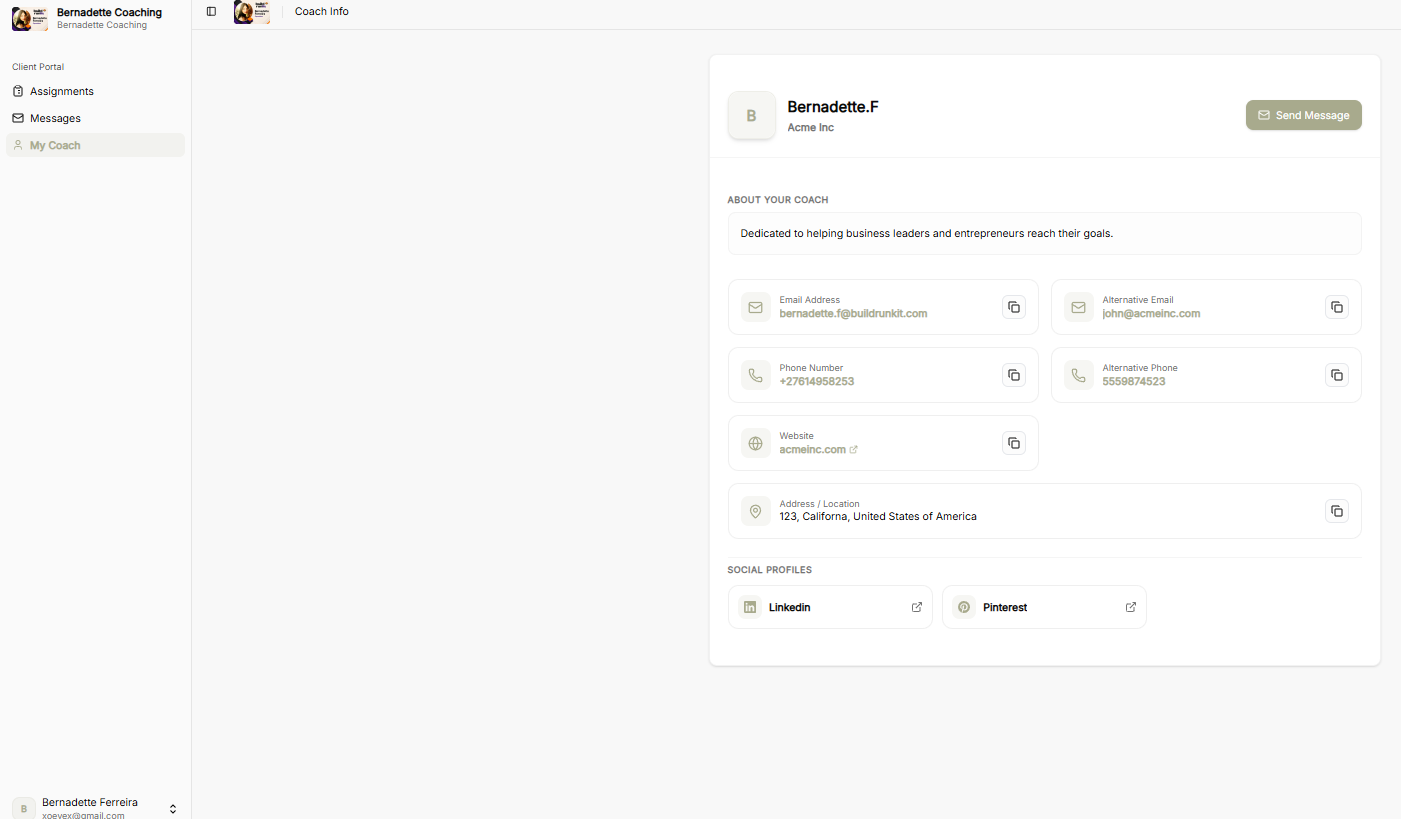This screenshot has height=819, width=1401.
Task: Copy the Alternative Email value
Action: point(1337,307)
